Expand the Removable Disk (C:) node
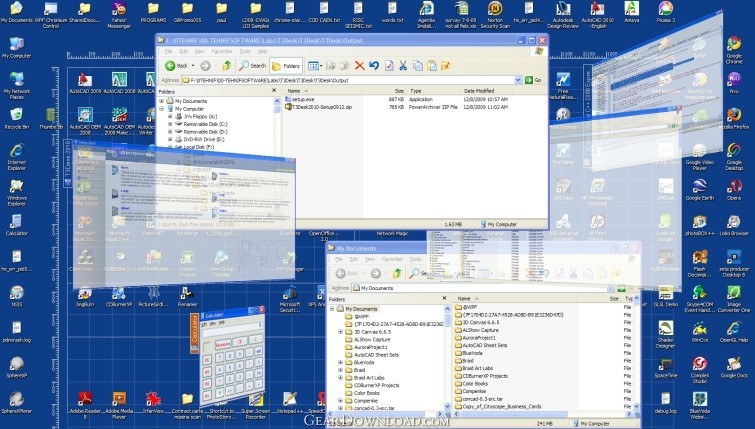The width and height of the screenshot is (755, 429). [170, 124]
